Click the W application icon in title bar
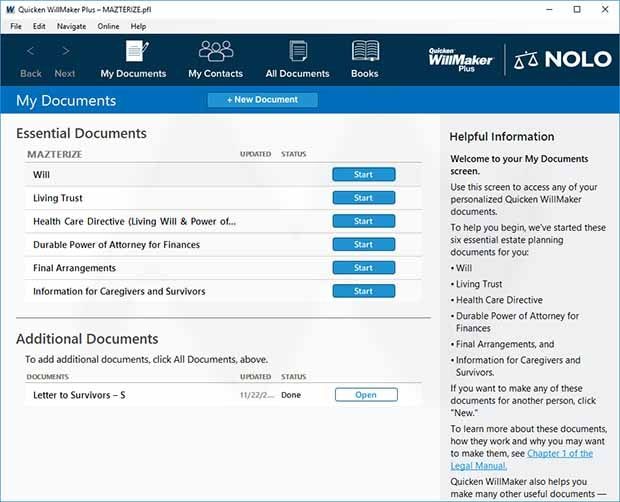 pos(10,9)
